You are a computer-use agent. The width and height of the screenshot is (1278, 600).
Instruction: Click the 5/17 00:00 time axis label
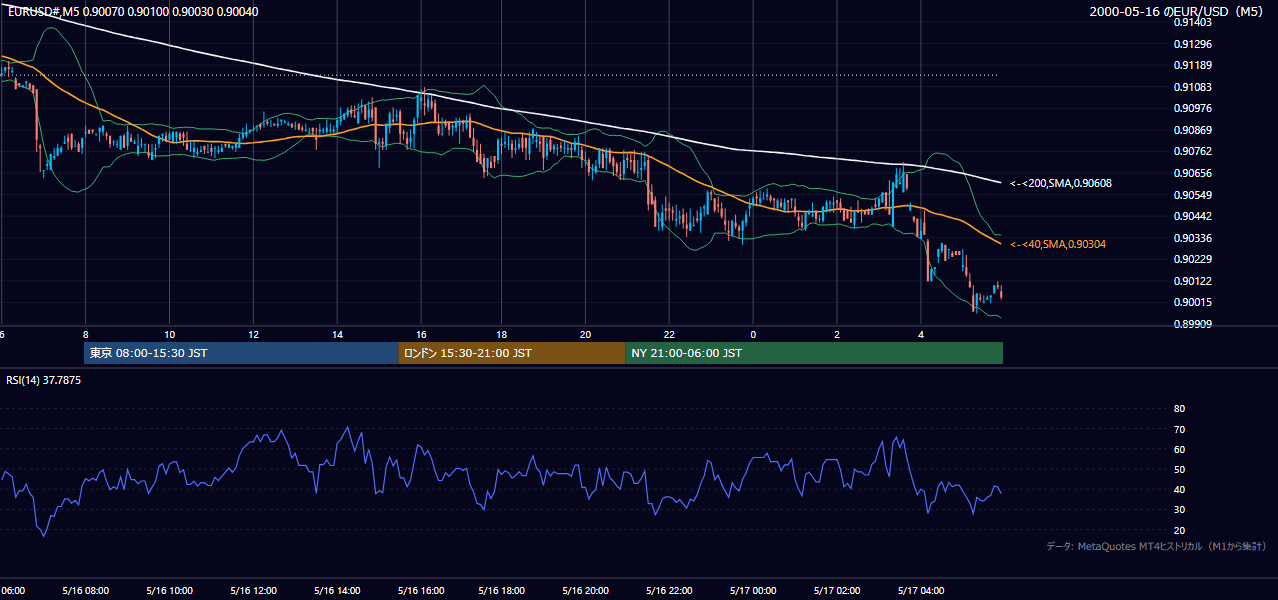tap(755, 591)
